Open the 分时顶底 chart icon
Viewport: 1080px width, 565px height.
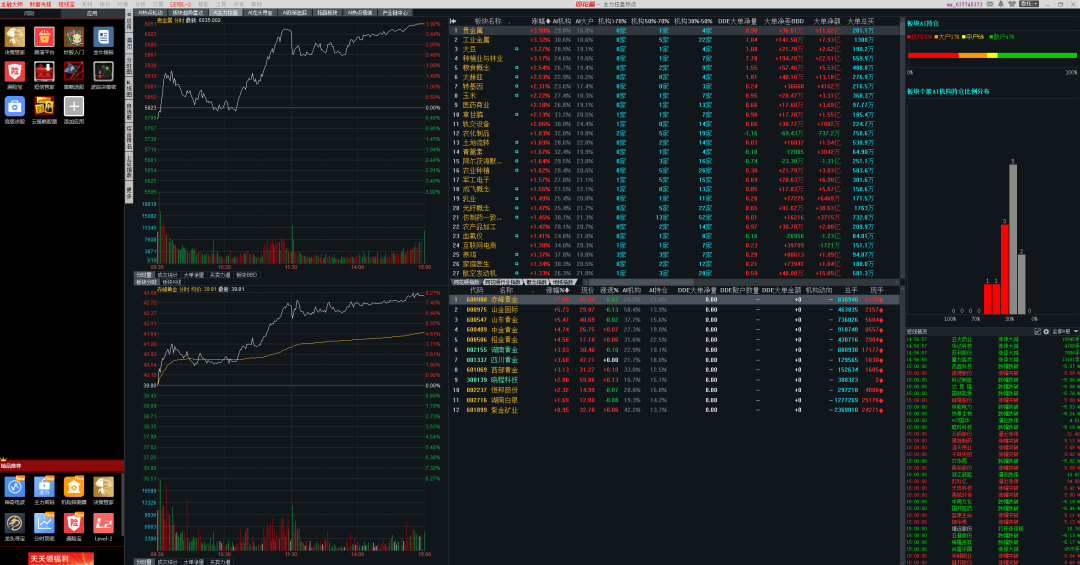click(x=44, y=522)
